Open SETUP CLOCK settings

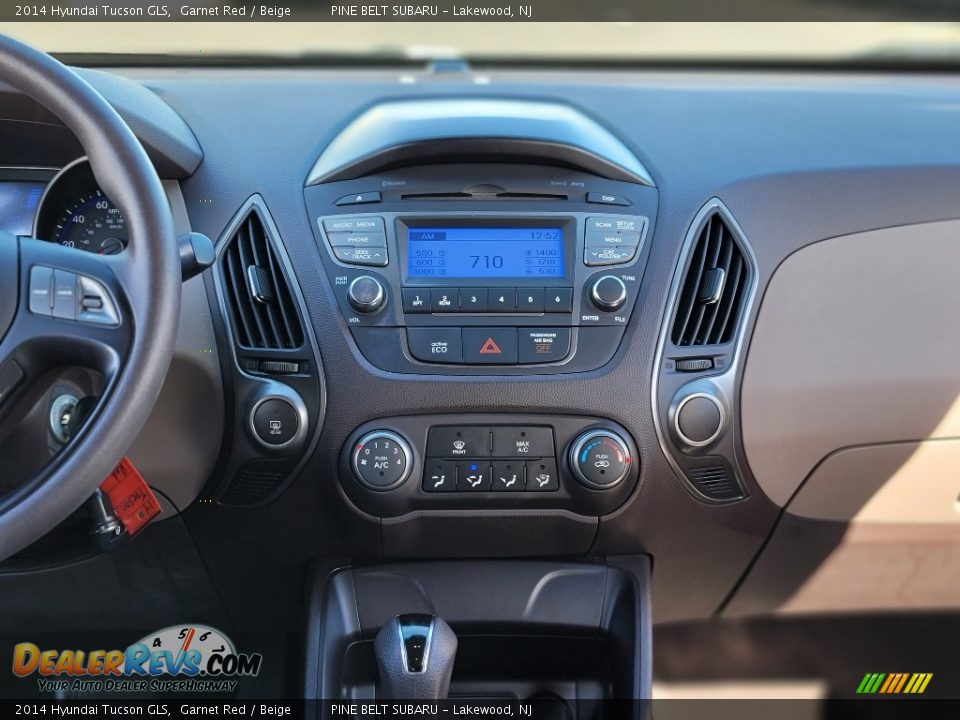coord(628,225)
